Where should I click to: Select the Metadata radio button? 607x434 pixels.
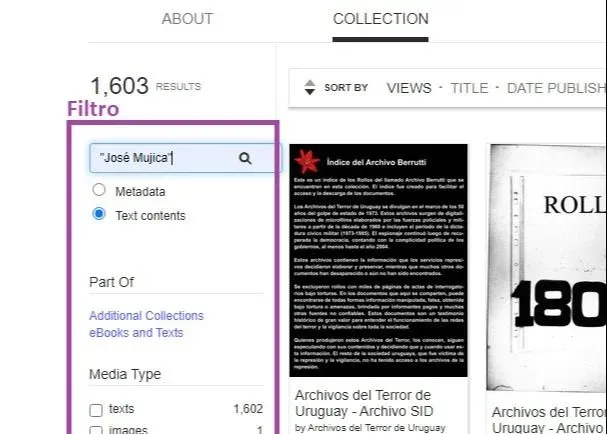98,190
